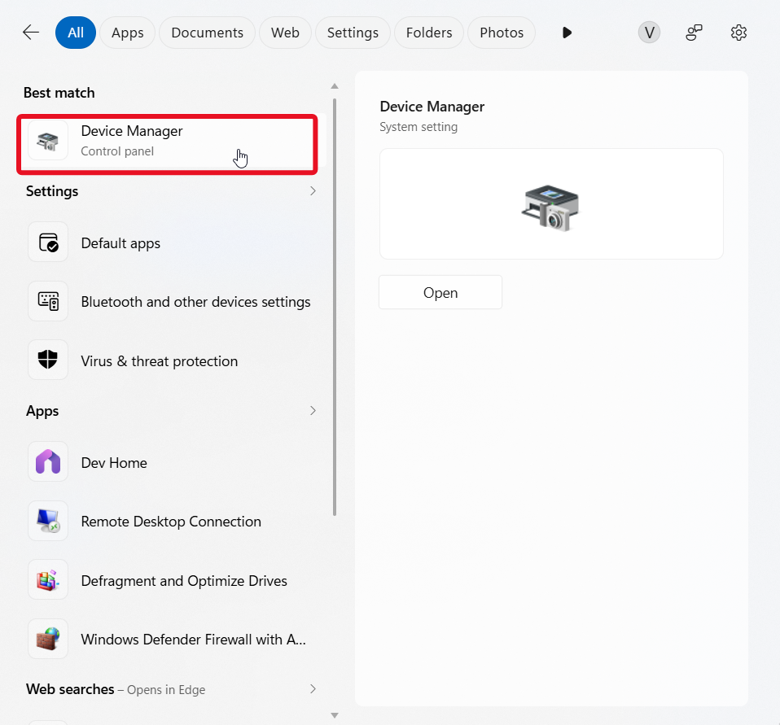Switch to the Photos filter tab
The image size is (780, 725).
[501, 33]
